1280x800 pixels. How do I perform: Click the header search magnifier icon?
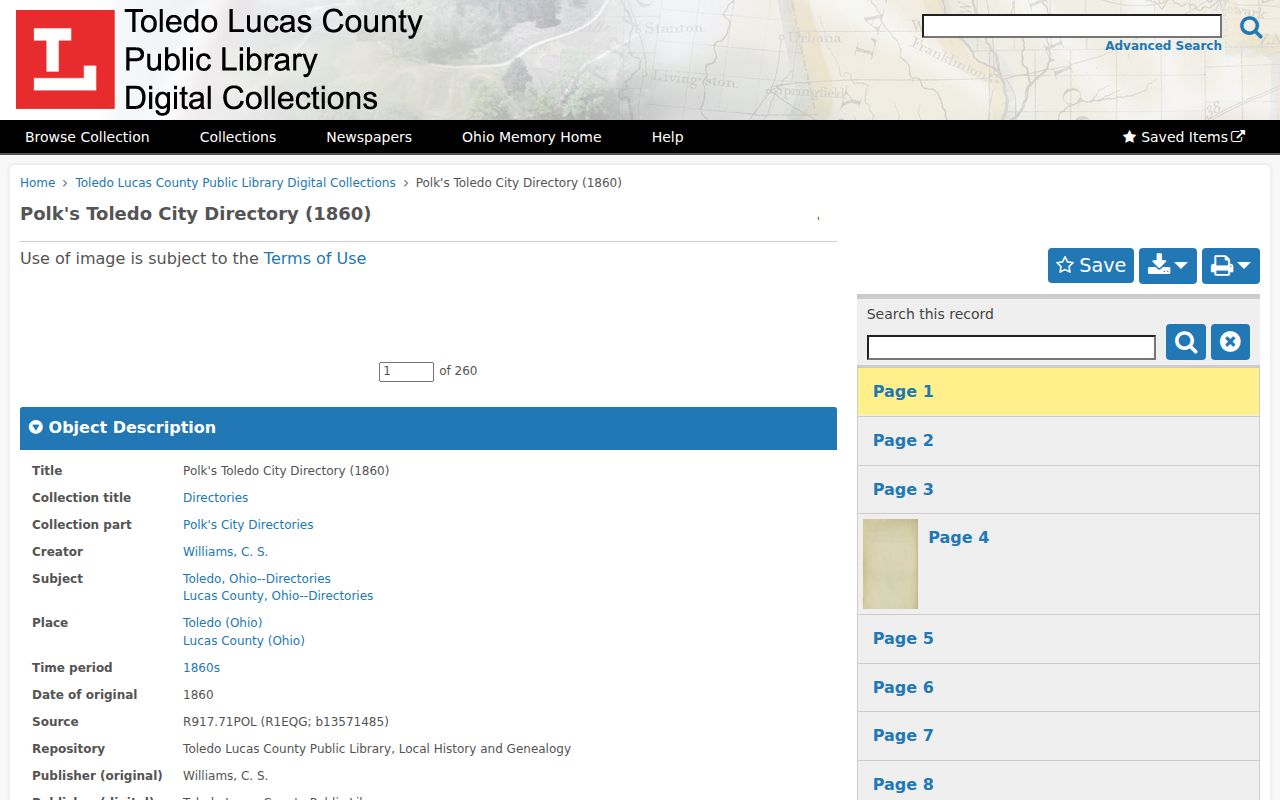click(1251, 27)
